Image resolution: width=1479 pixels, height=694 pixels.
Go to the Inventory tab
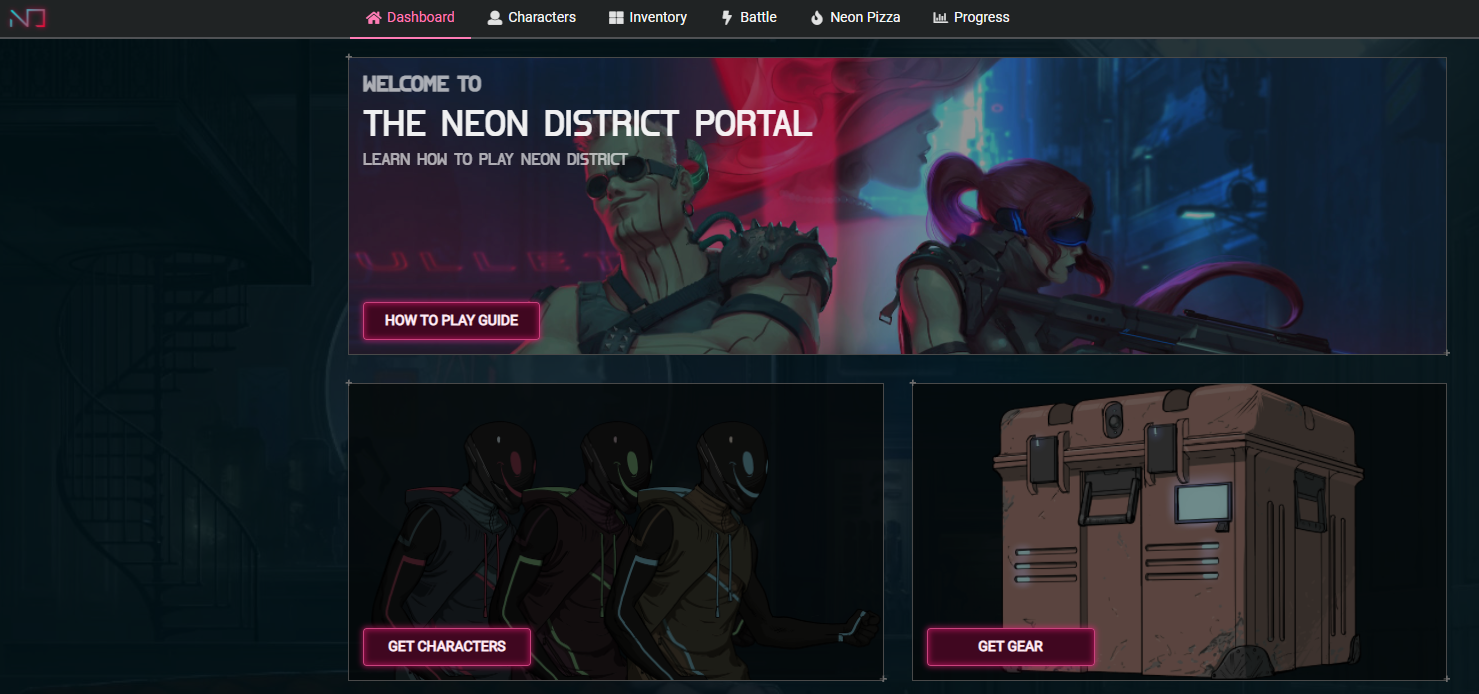(x=648, y=18)
